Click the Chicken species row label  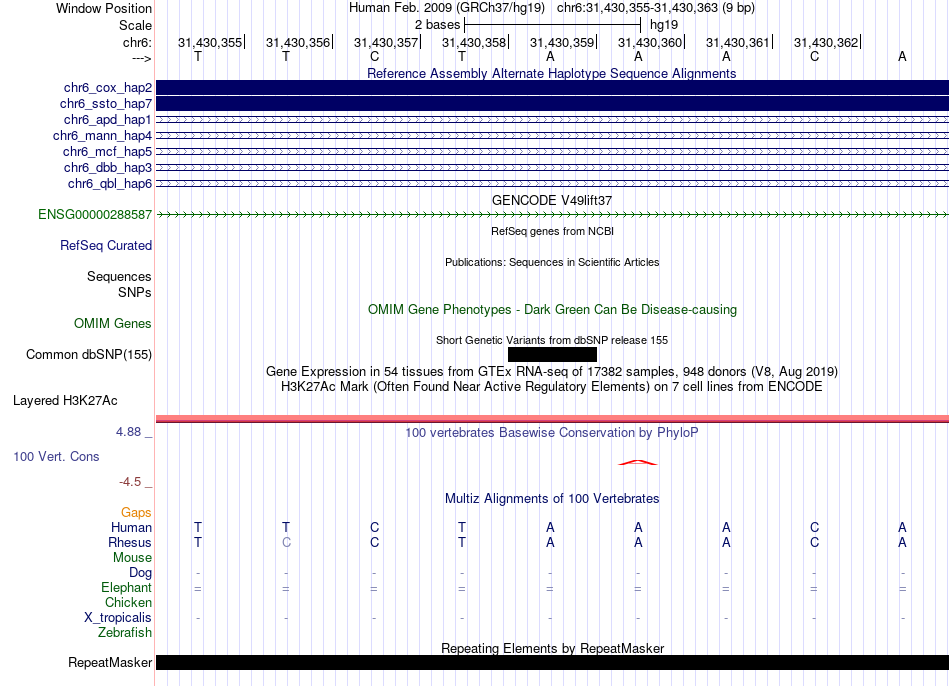tap(128, 602)
